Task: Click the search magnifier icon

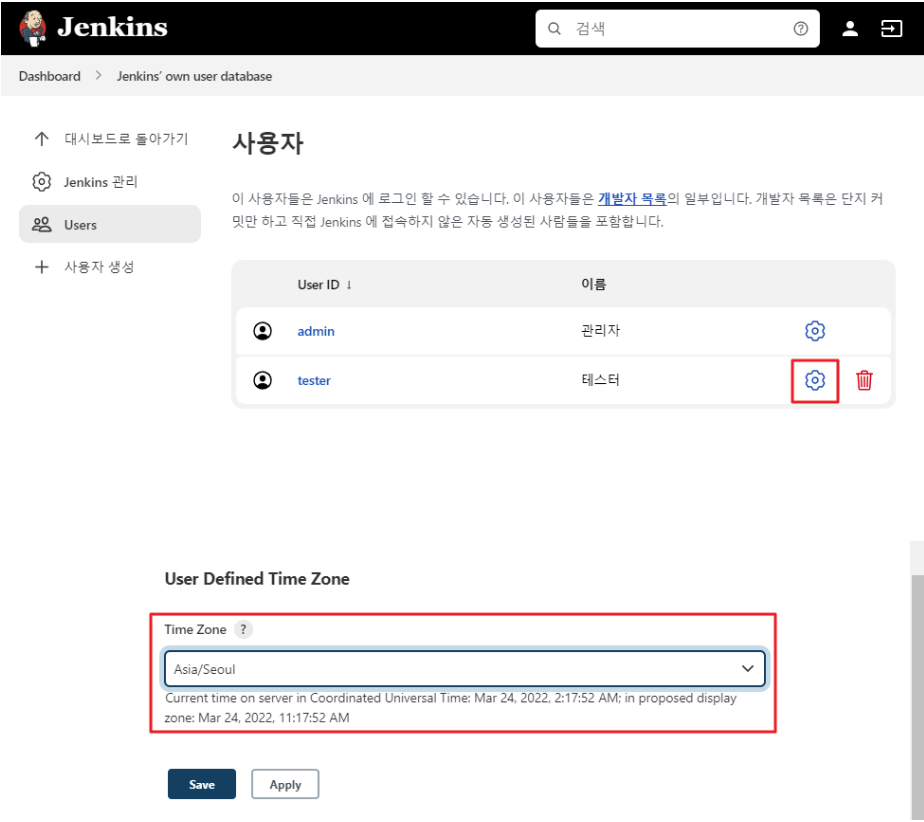Action: pyautogui.click(x=554, y=28)
